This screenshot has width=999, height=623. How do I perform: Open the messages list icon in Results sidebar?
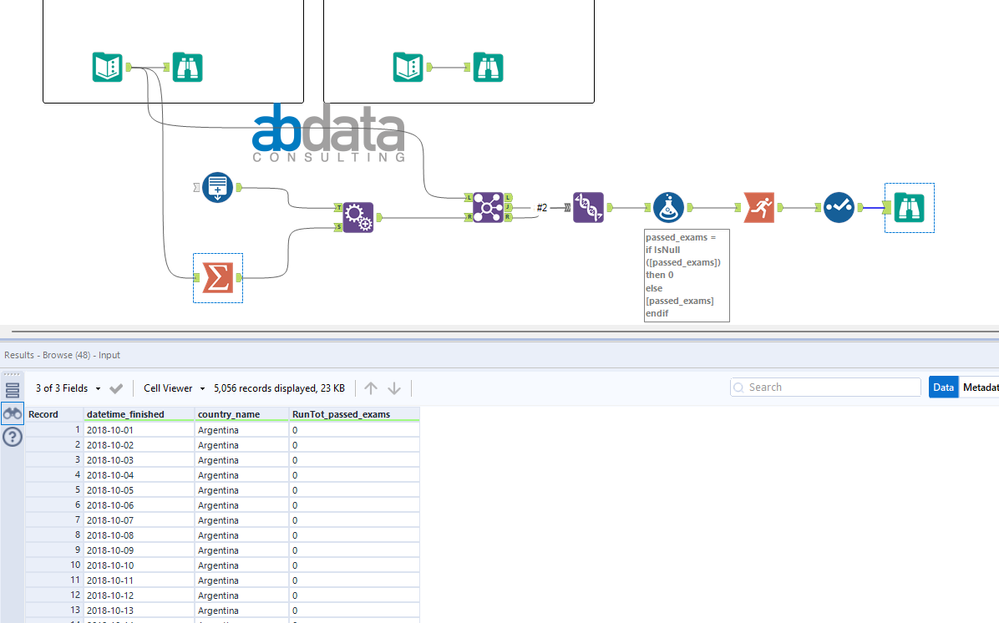12,390
